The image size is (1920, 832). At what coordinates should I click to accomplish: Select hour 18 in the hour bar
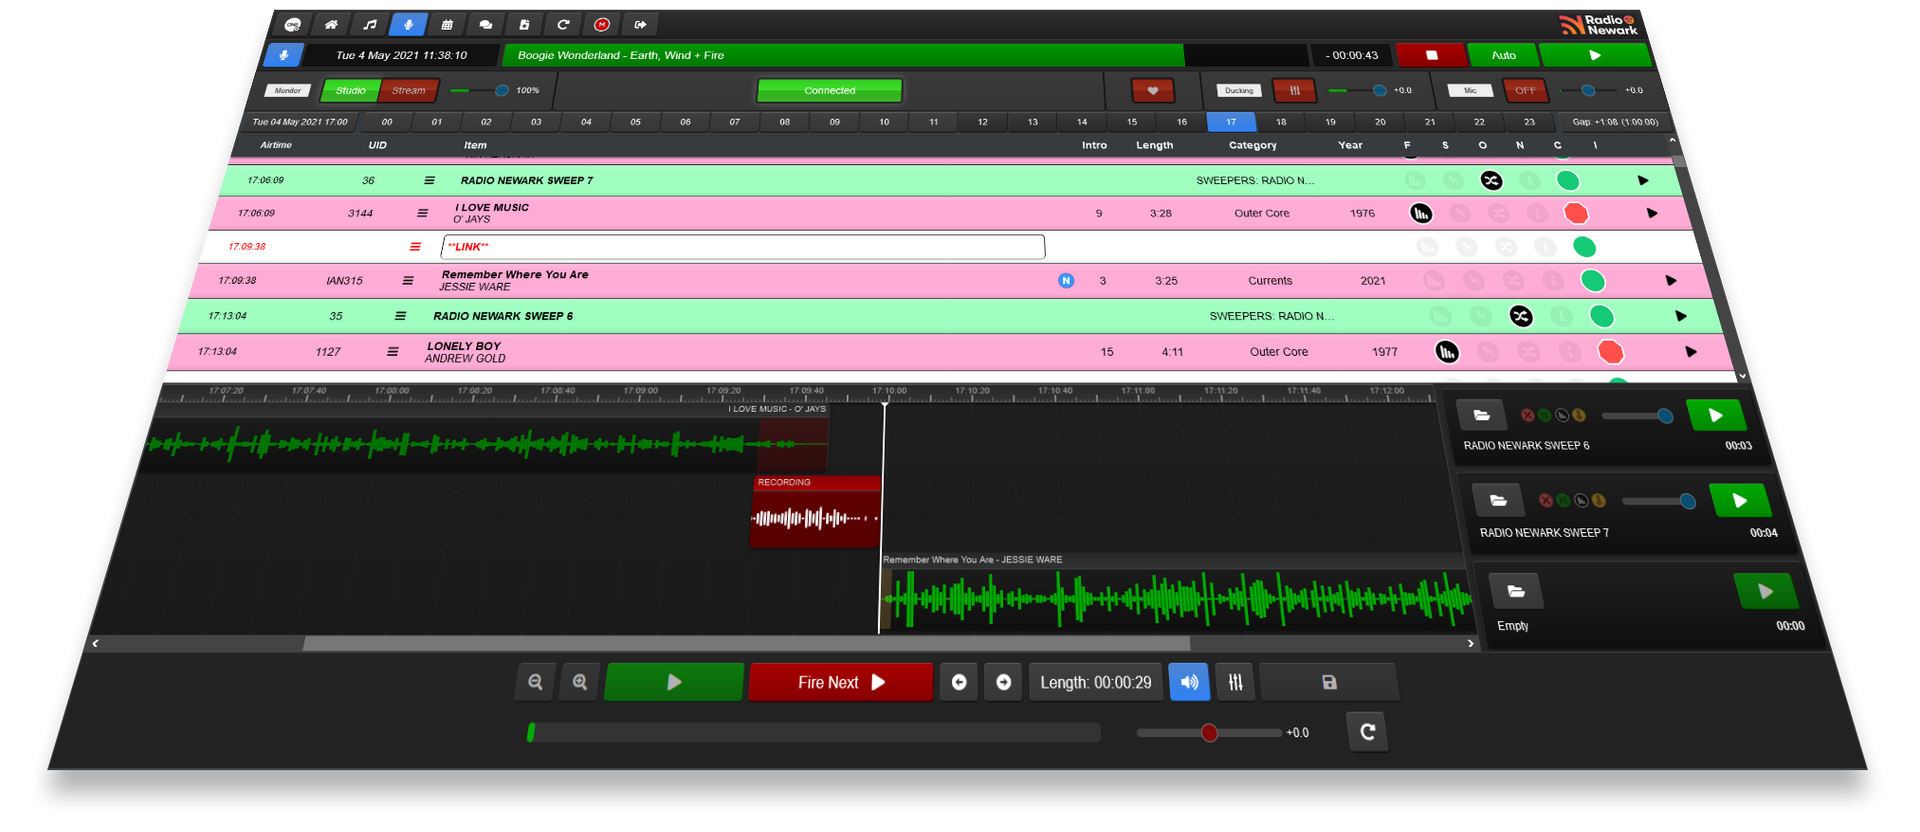click(x=1281, y=122)
